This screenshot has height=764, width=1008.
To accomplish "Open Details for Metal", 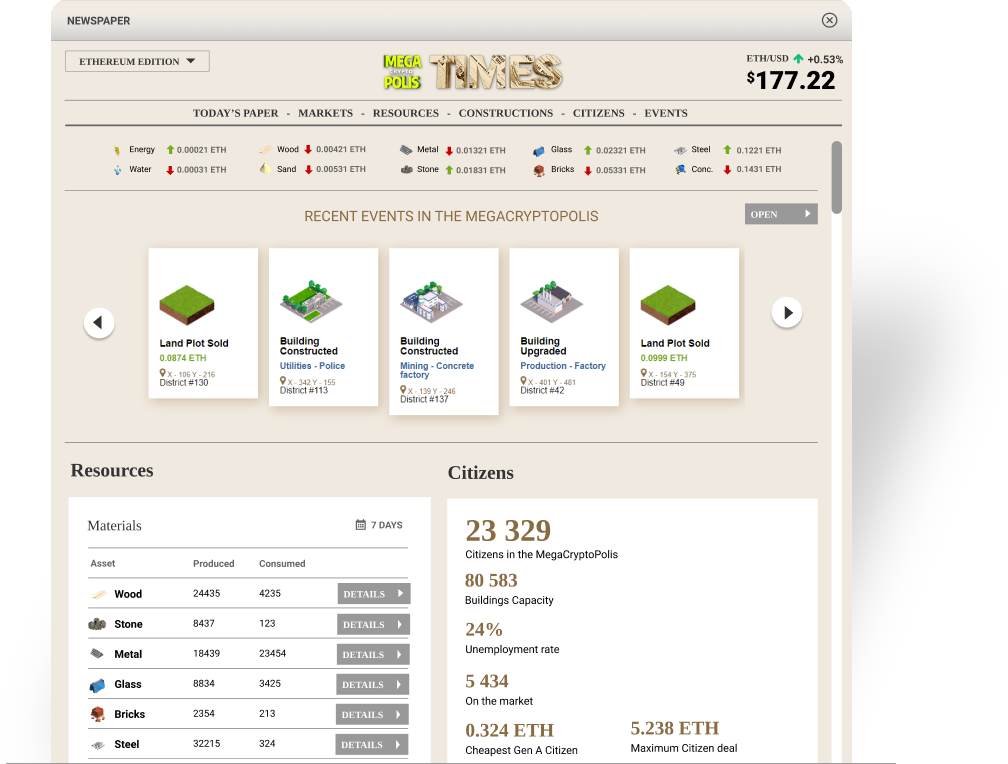I will click(x=372, y=654).
